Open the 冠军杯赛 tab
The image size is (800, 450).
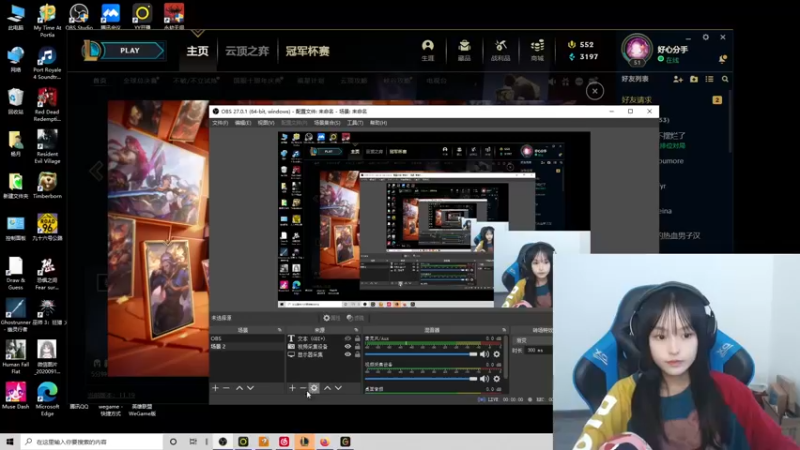(x=307, y=51)
